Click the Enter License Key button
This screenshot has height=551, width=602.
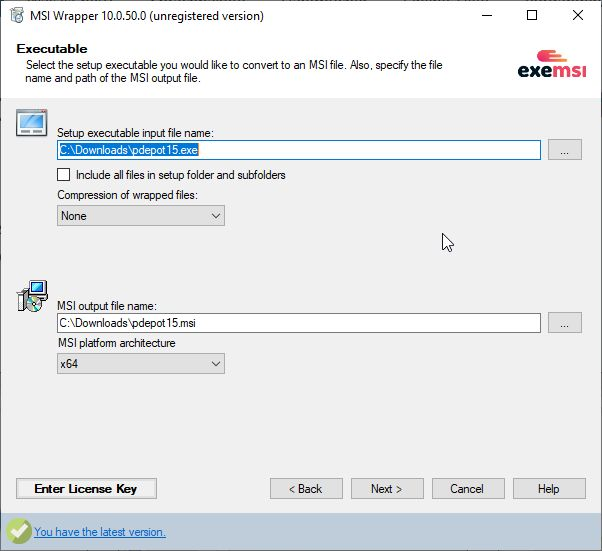(86, 488)
